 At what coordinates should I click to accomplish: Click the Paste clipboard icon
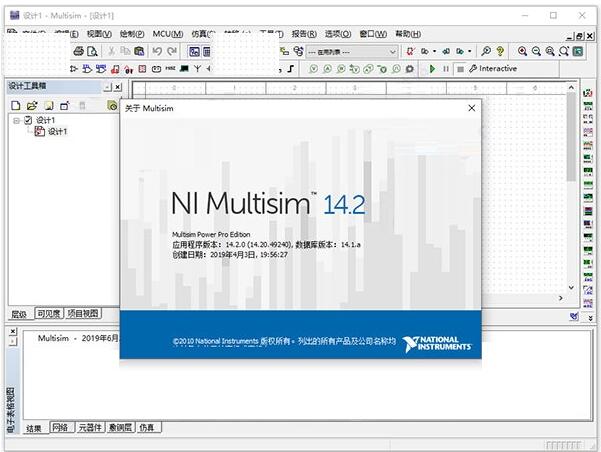coord(139,51)
